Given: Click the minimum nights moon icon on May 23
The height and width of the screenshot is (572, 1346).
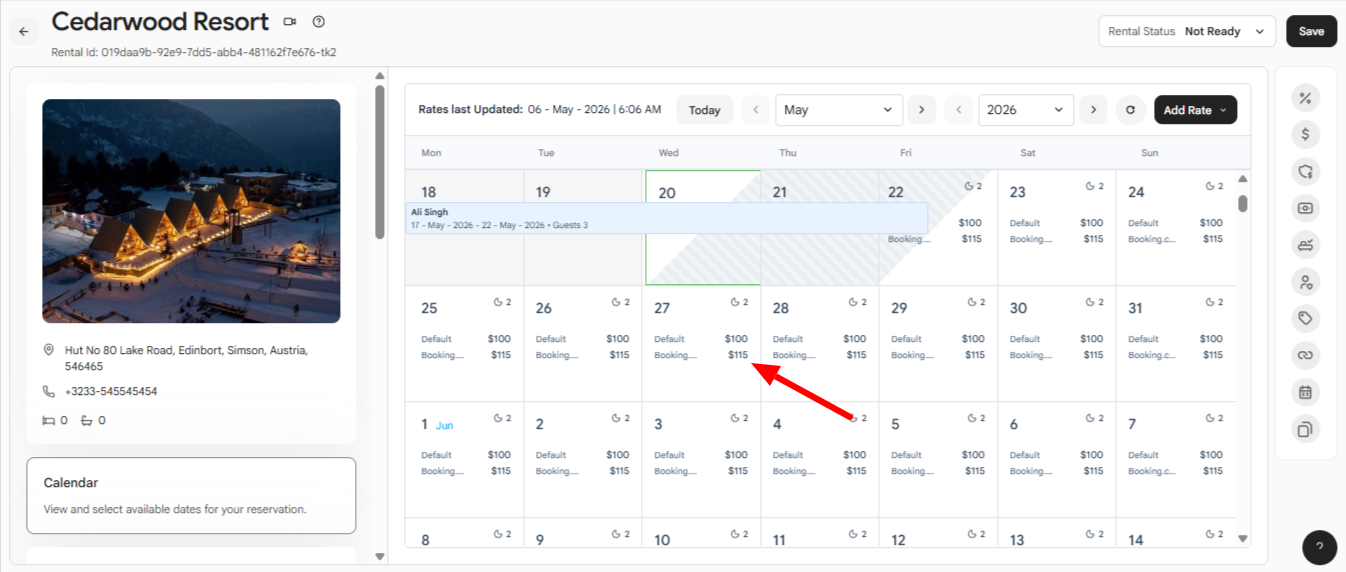Looking at the screenshot, I should [x=1091, y=186].
